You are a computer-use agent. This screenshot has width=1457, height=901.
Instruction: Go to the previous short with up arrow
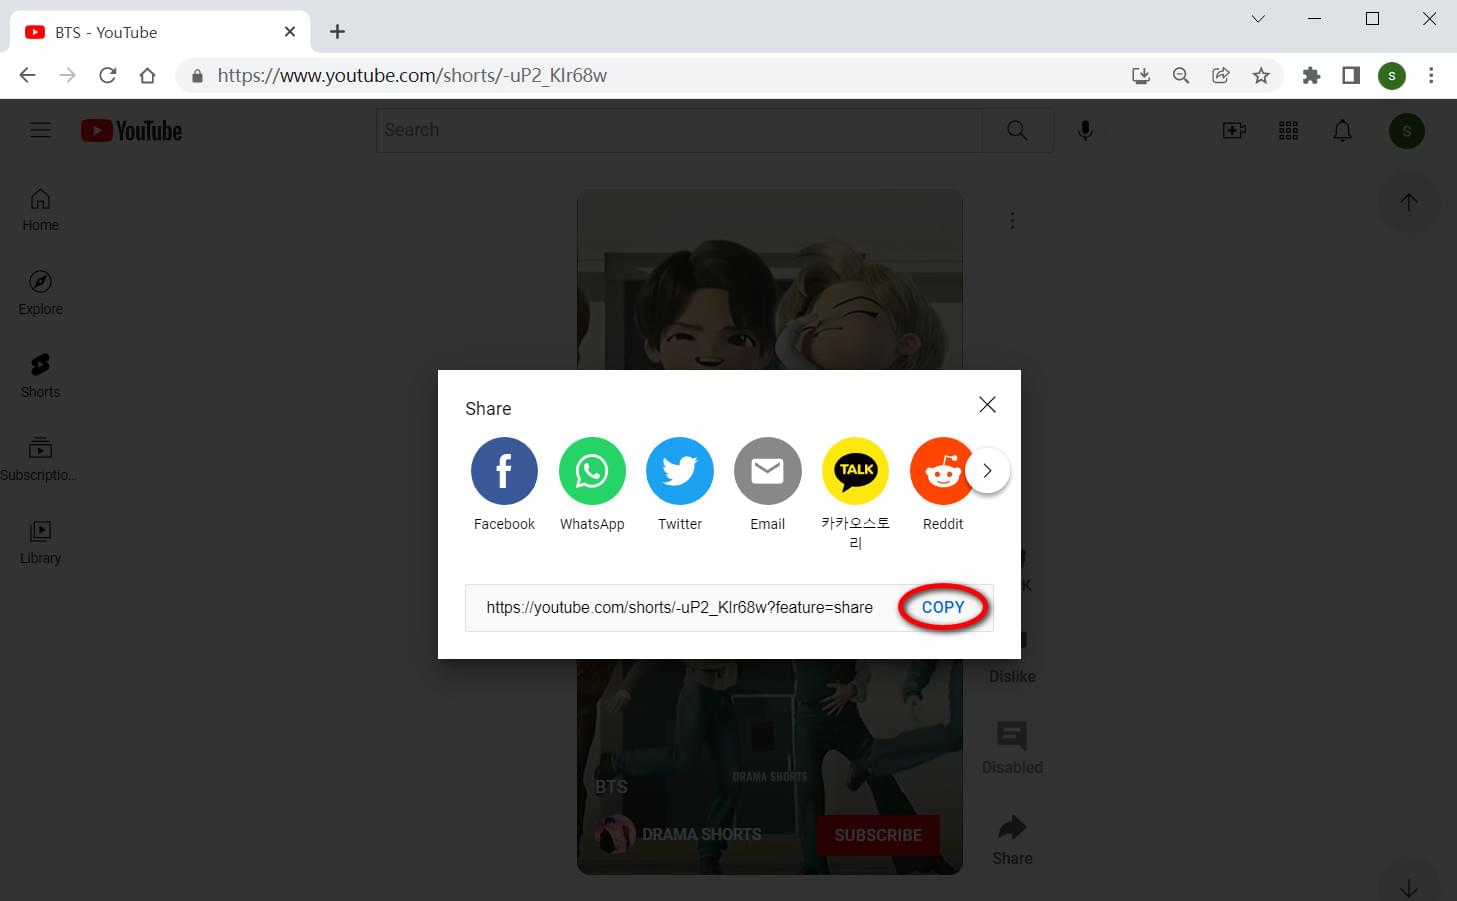click(1409, 202)
